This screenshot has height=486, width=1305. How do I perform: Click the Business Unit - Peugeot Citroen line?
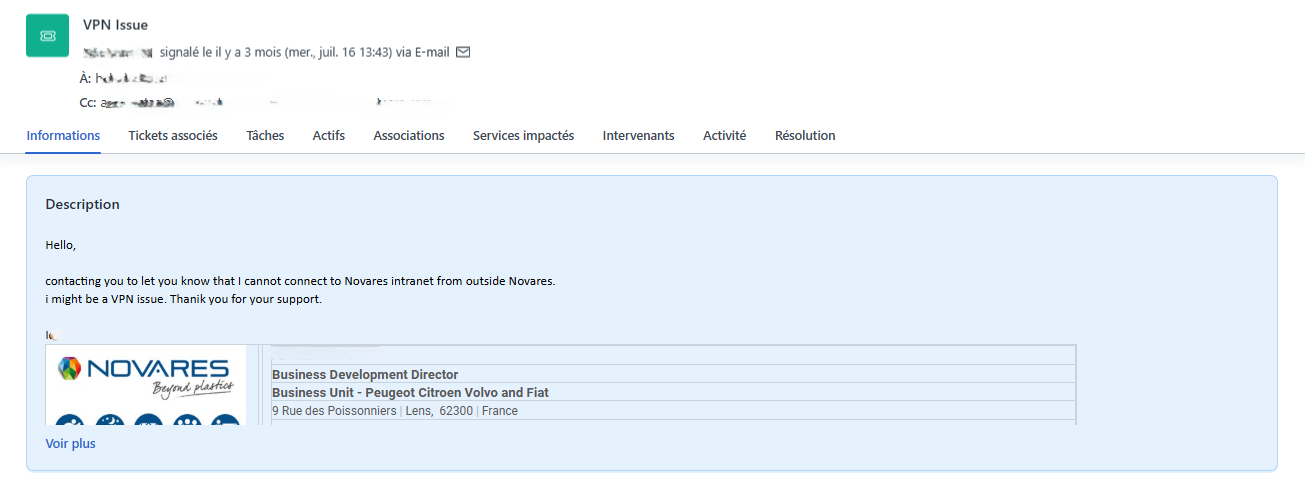pyautogui.click(x=410, y=392)
